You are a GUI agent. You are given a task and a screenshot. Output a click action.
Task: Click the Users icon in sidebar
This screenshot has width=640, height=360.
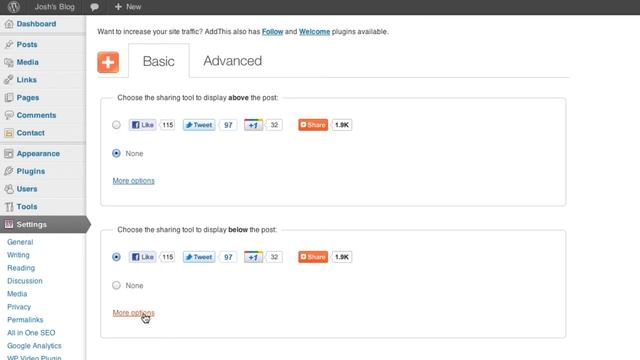pyautogui.click(x=9, y=189)
